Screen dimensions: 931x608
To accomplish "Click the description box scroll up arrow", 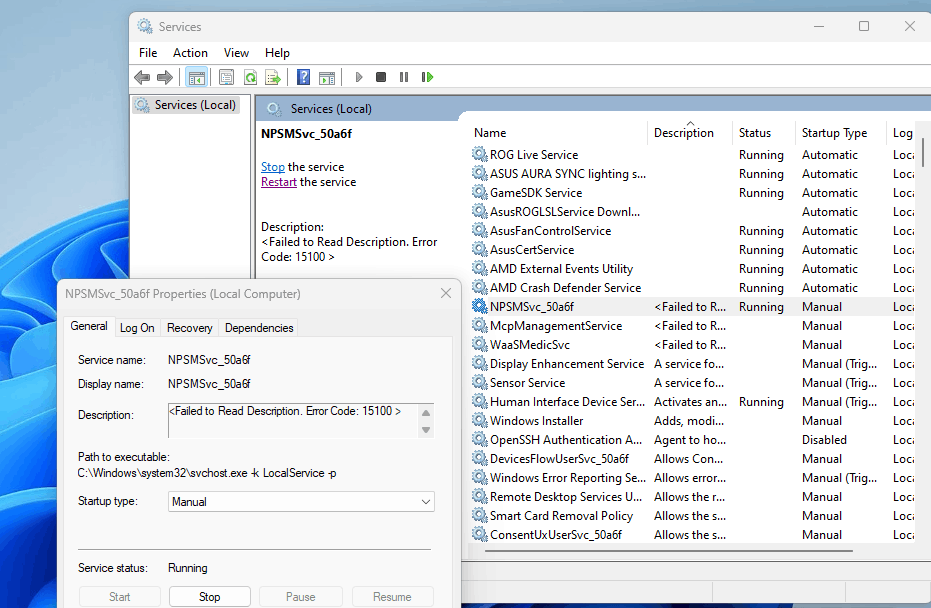I will (x=426, y=413).
